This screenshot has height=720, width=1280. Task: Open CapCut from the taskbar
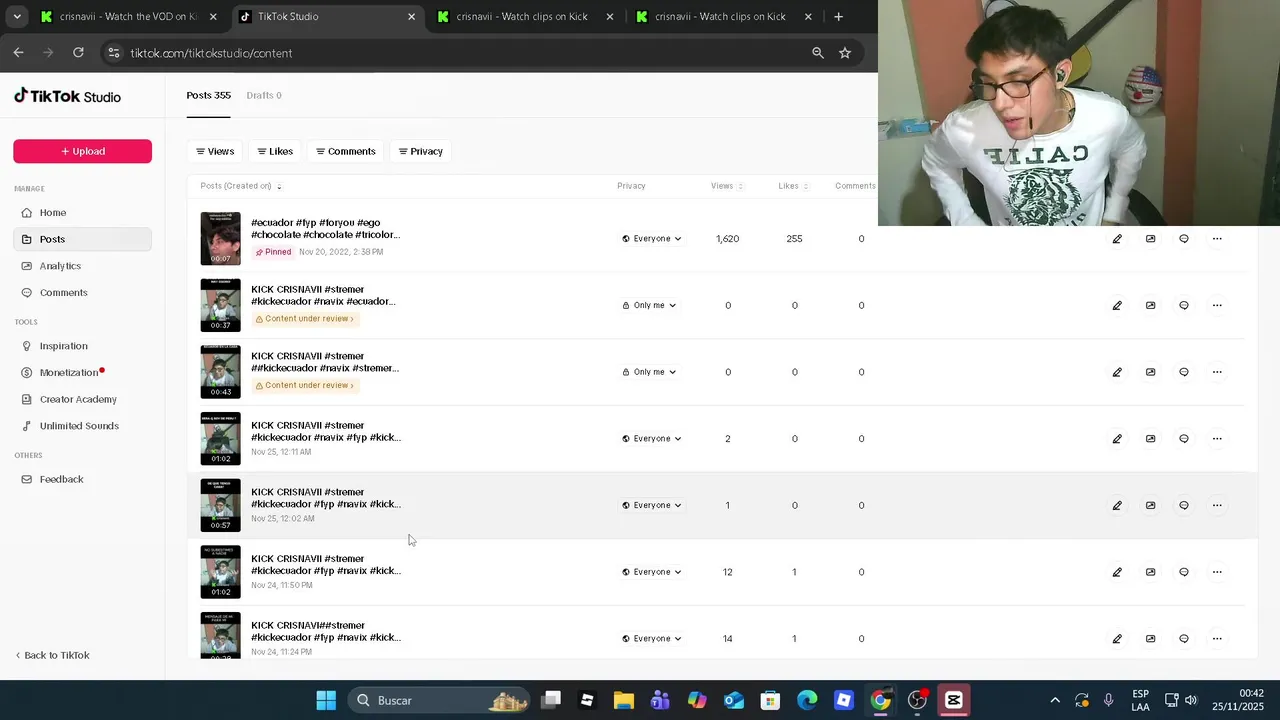coord(954,700)
